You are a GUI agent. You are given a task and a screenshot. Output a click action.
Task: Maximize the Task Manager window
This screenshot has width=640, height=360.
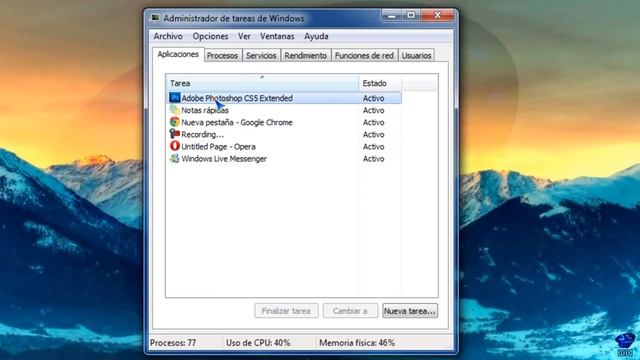[411, 16]
